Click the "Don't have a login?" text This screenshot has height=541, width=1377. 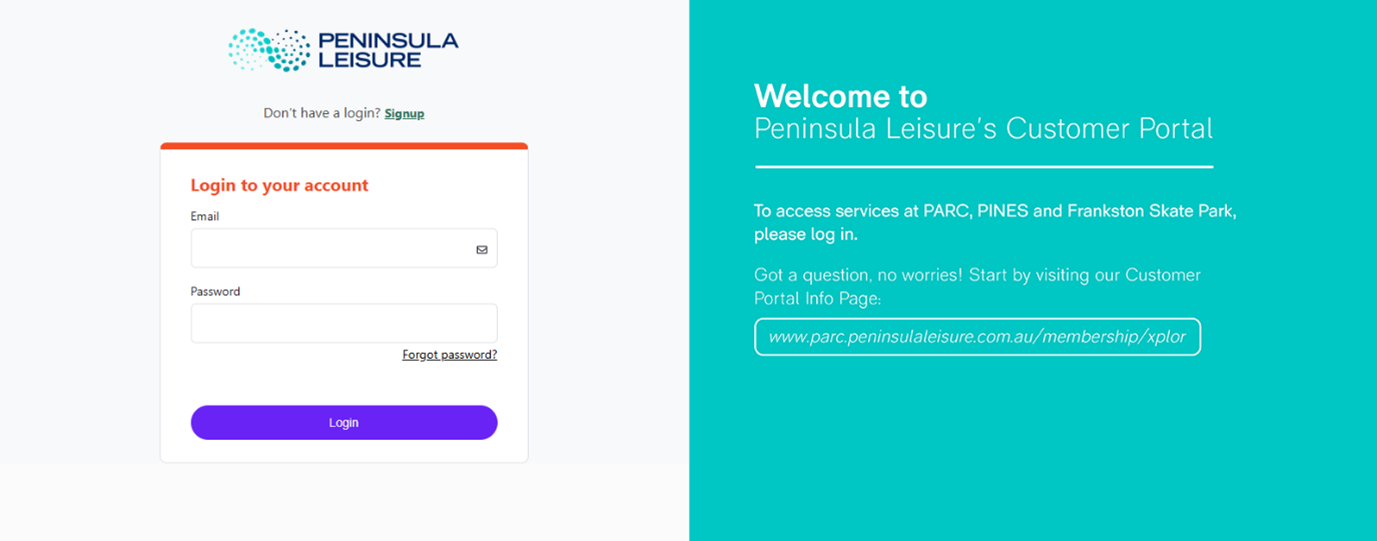[321, 114]
